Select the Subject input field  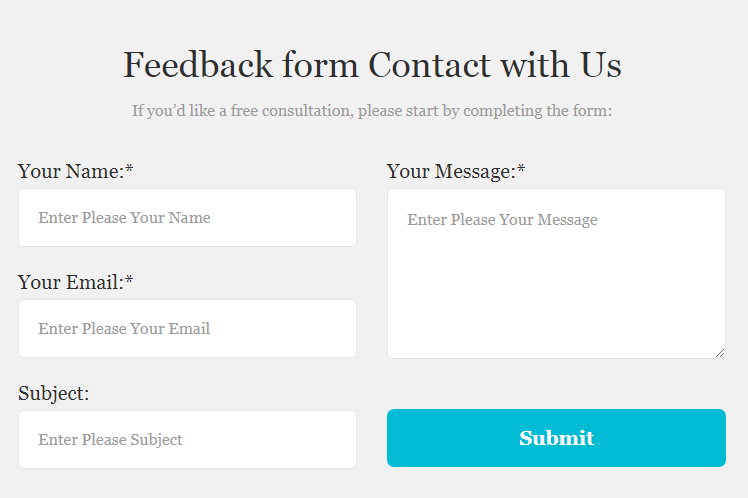[x=187, y=439]
